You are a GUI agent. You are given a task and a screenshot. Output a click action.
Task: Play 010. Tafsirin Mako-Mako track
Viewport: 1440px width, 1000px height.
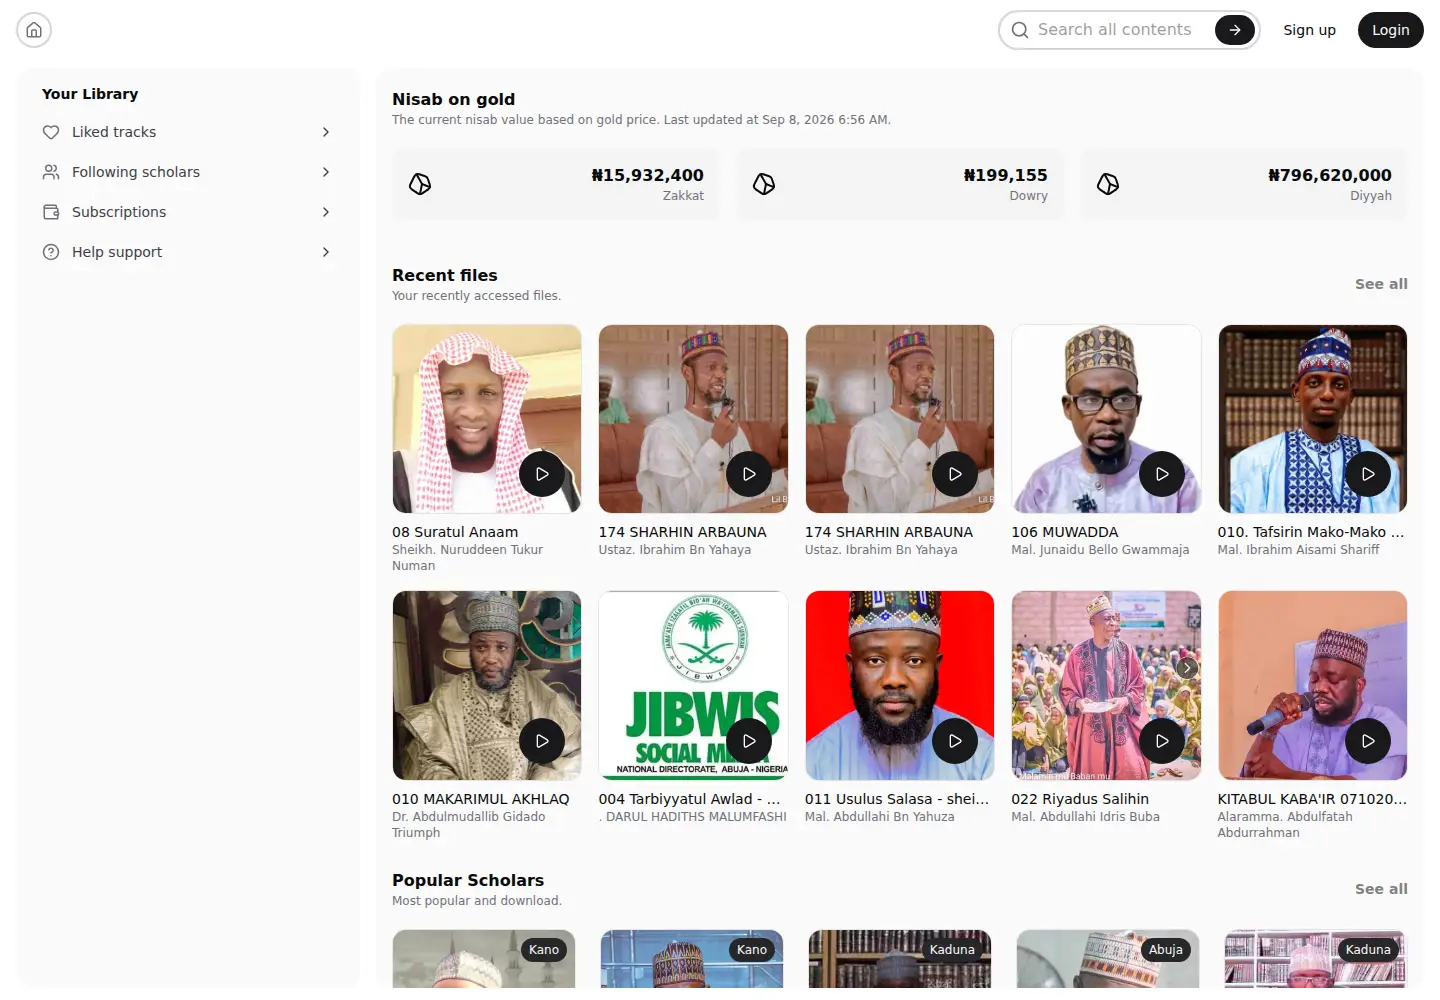[1368, 474]
